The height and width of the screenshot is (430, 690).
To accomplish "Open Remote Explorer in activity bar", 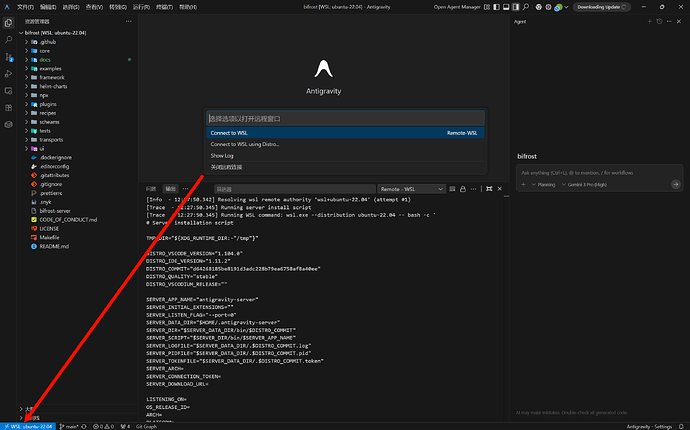I will click(x=8, y=91).
